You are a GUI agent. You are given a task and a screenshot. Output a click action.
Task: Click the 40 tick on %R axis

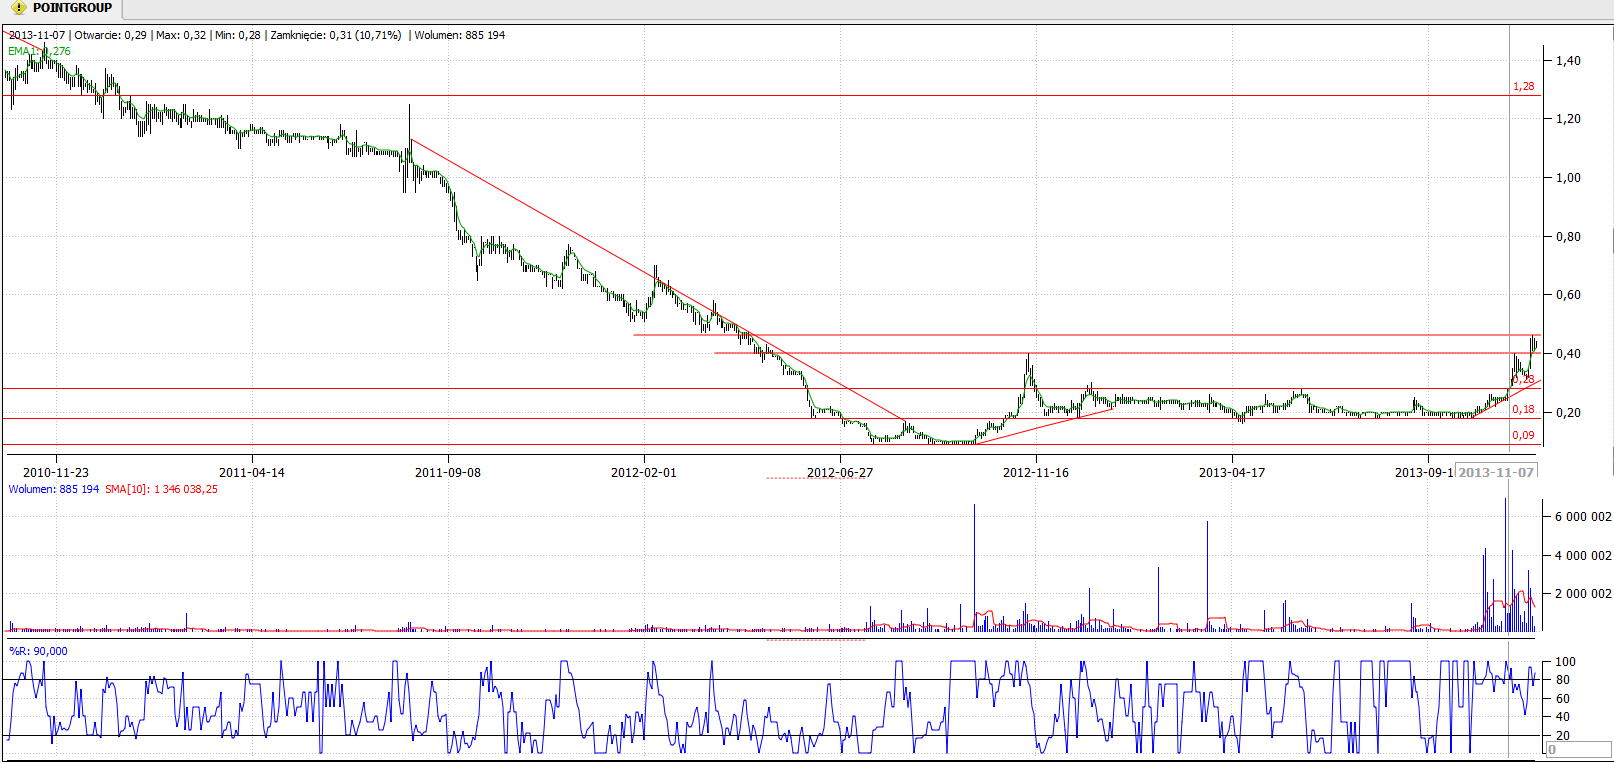(x=1562, y=716)
